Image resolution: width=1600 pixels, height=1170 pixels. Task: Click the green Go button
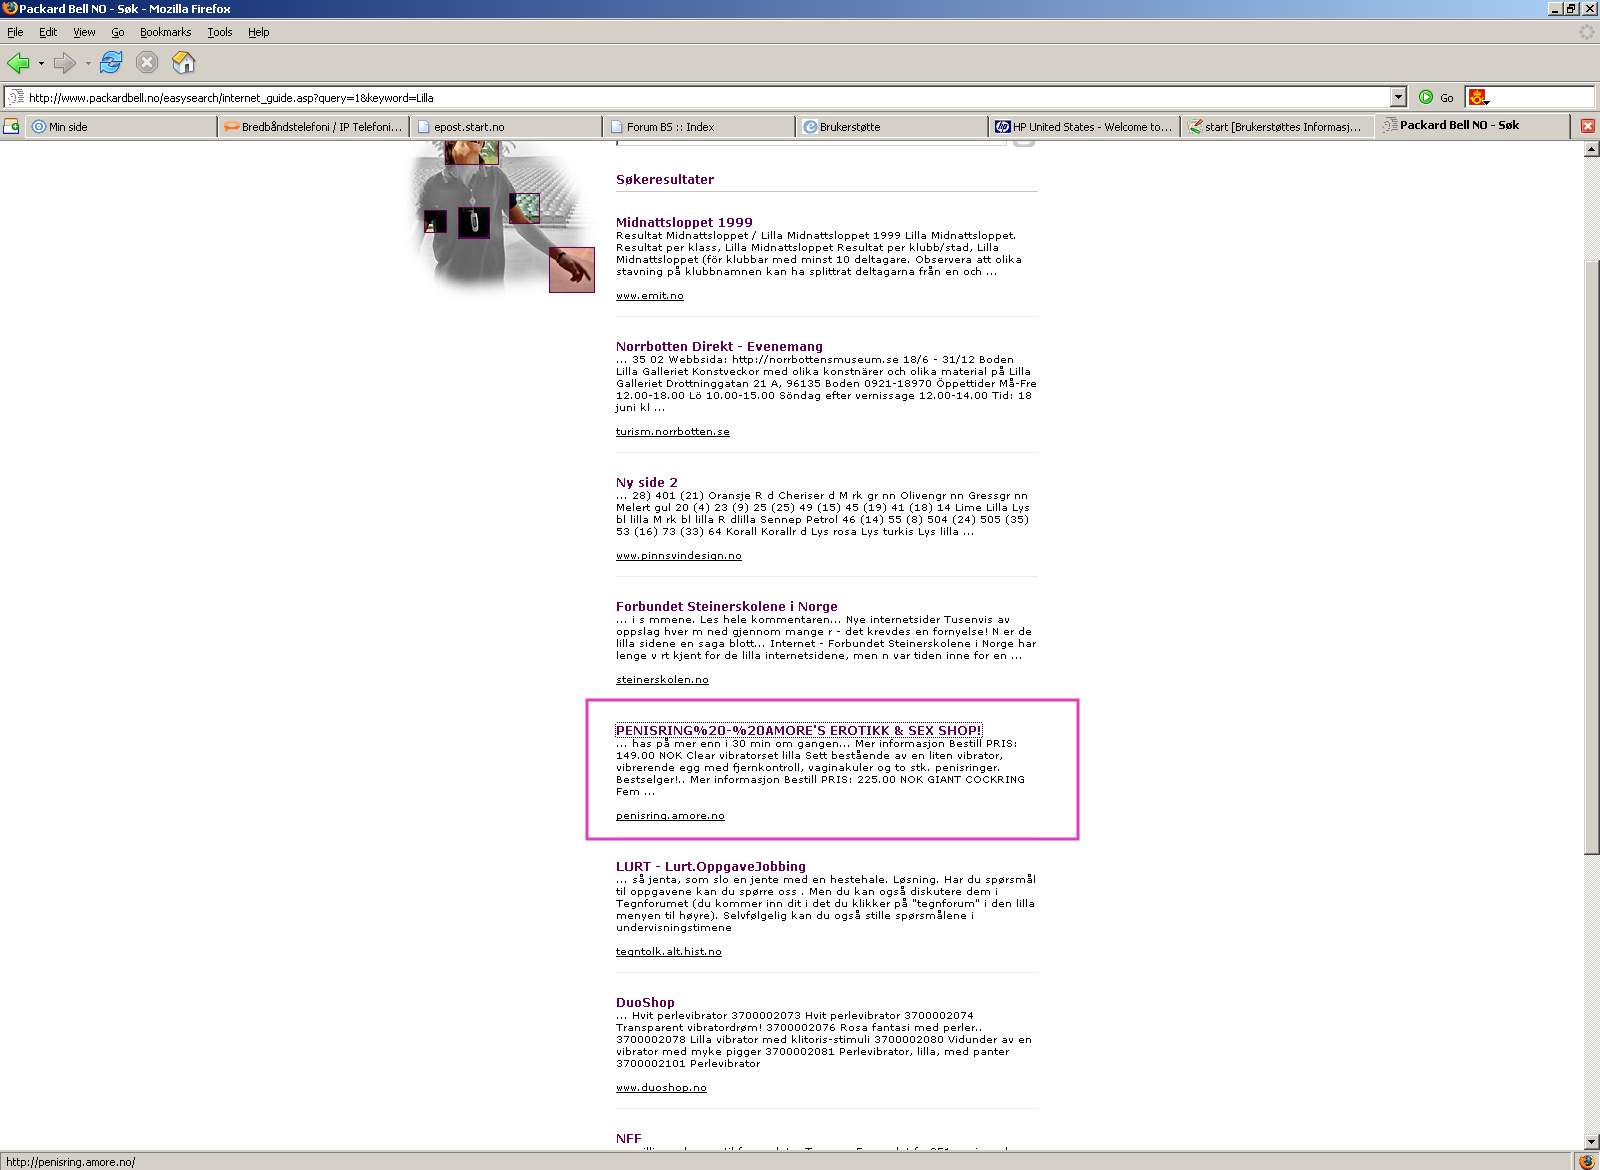[1436, 97]
